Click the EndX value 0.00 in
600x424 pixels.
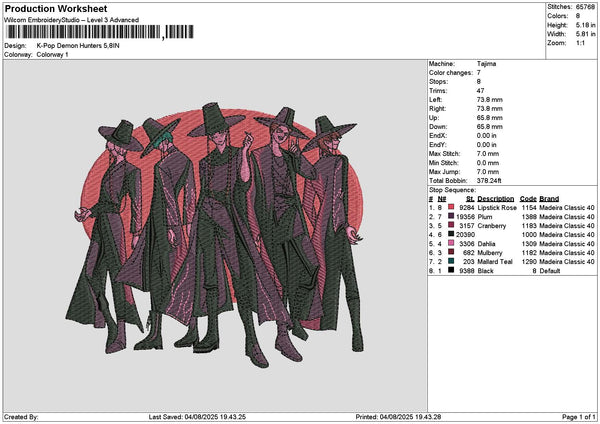click(487, 136)
